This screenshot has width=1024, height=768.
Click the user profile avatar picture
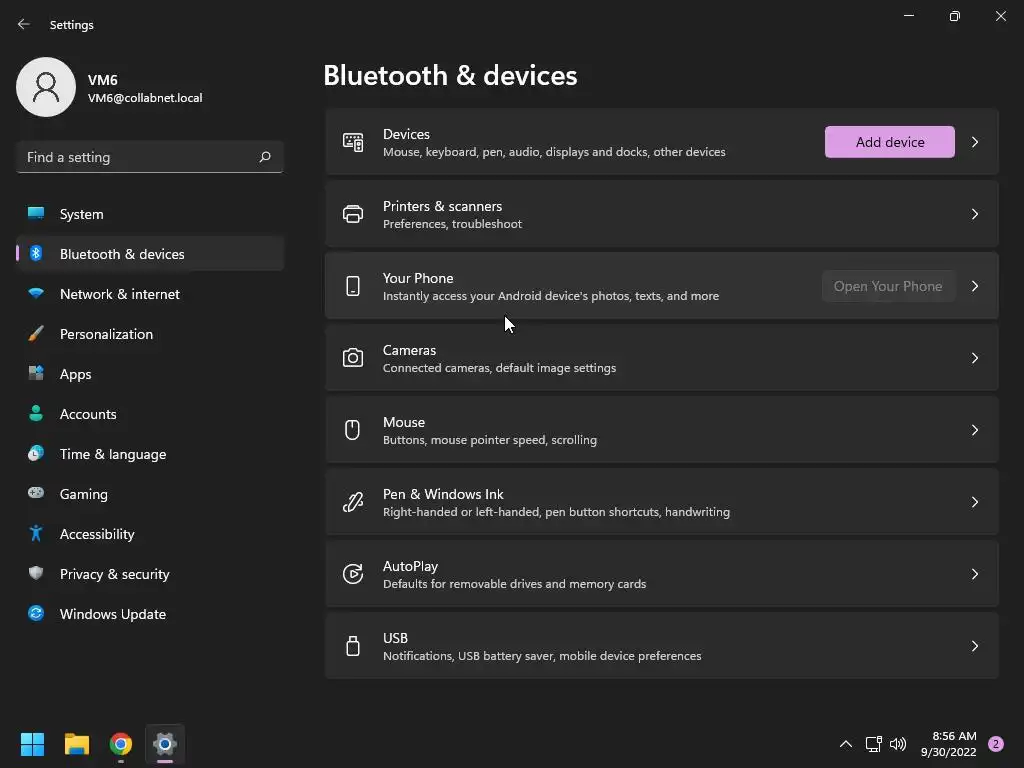[46, 87]
